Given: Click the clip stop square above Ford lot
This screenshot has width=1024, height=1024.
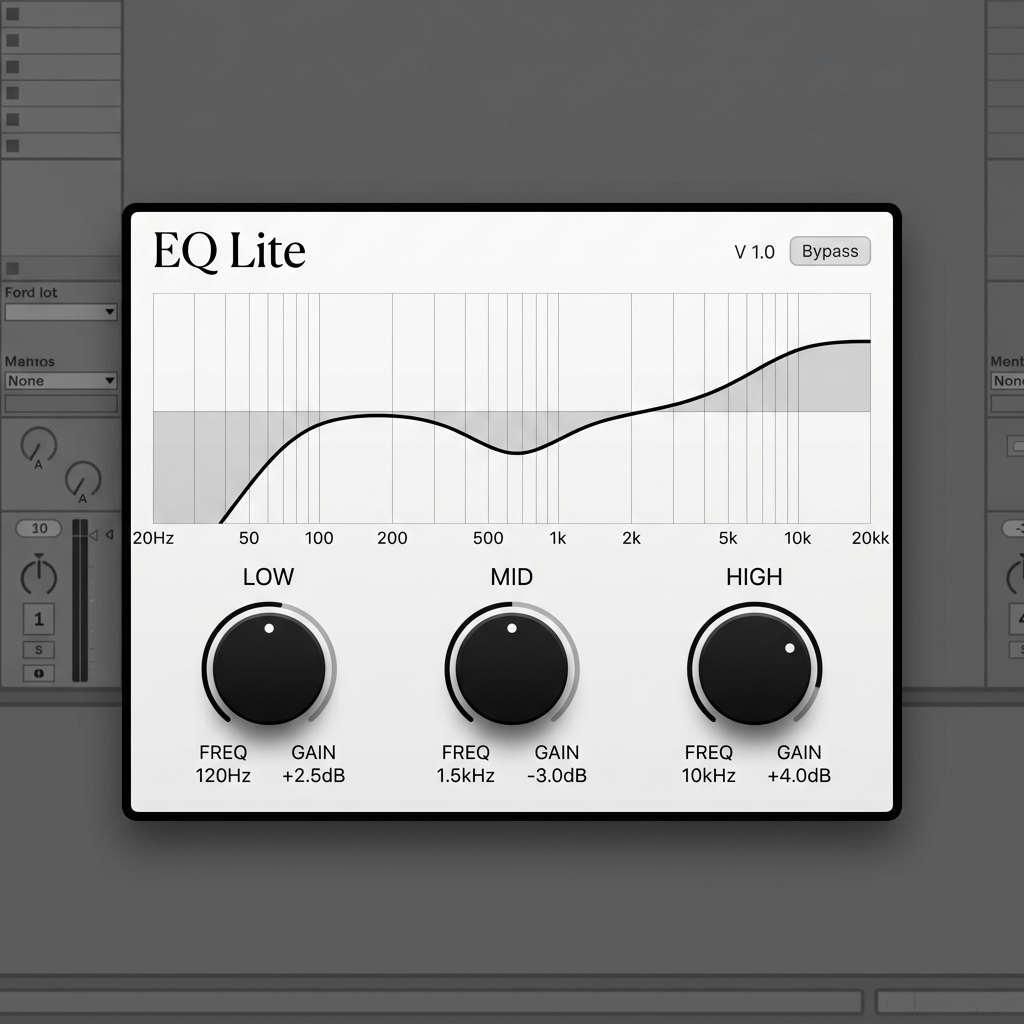Looking at the screenshot, I should 12,268.
